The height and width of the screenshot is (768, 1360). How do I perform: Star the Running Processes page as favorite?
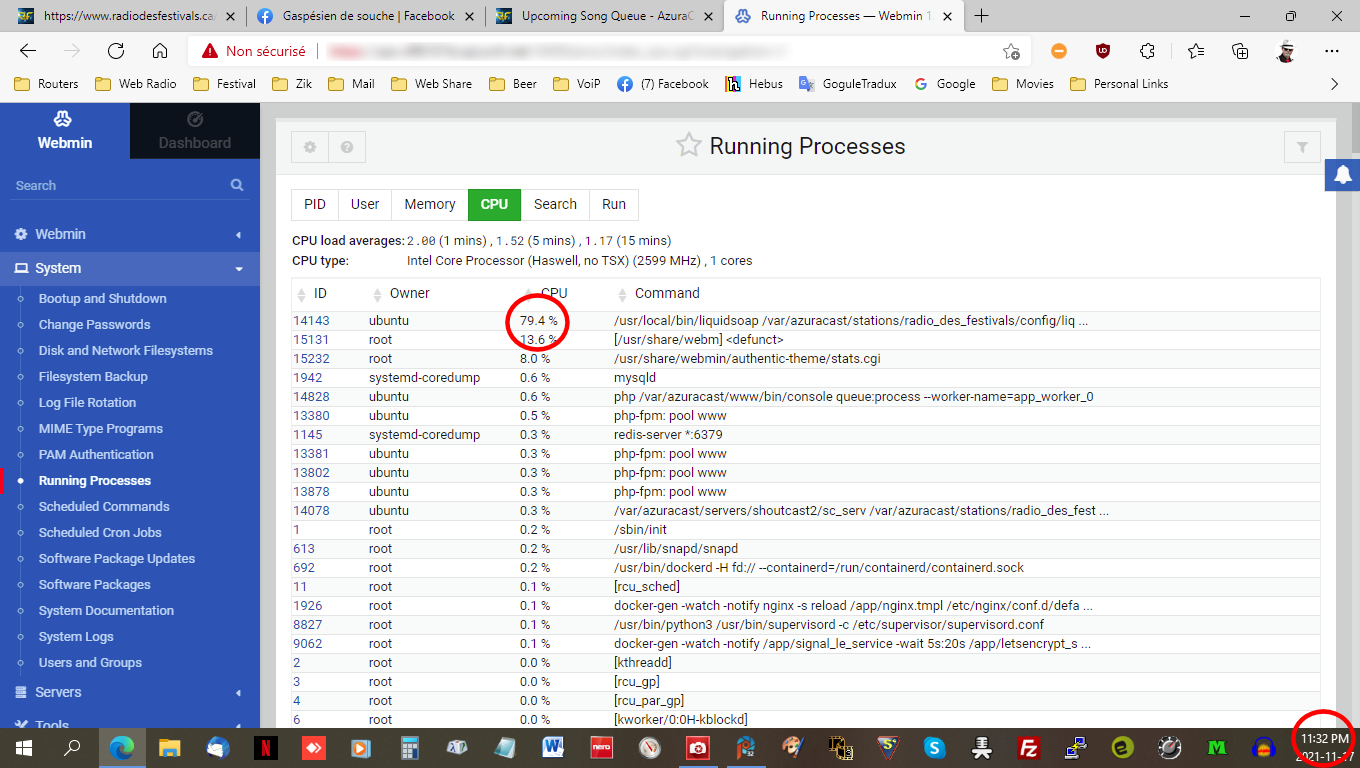point(688,145)
